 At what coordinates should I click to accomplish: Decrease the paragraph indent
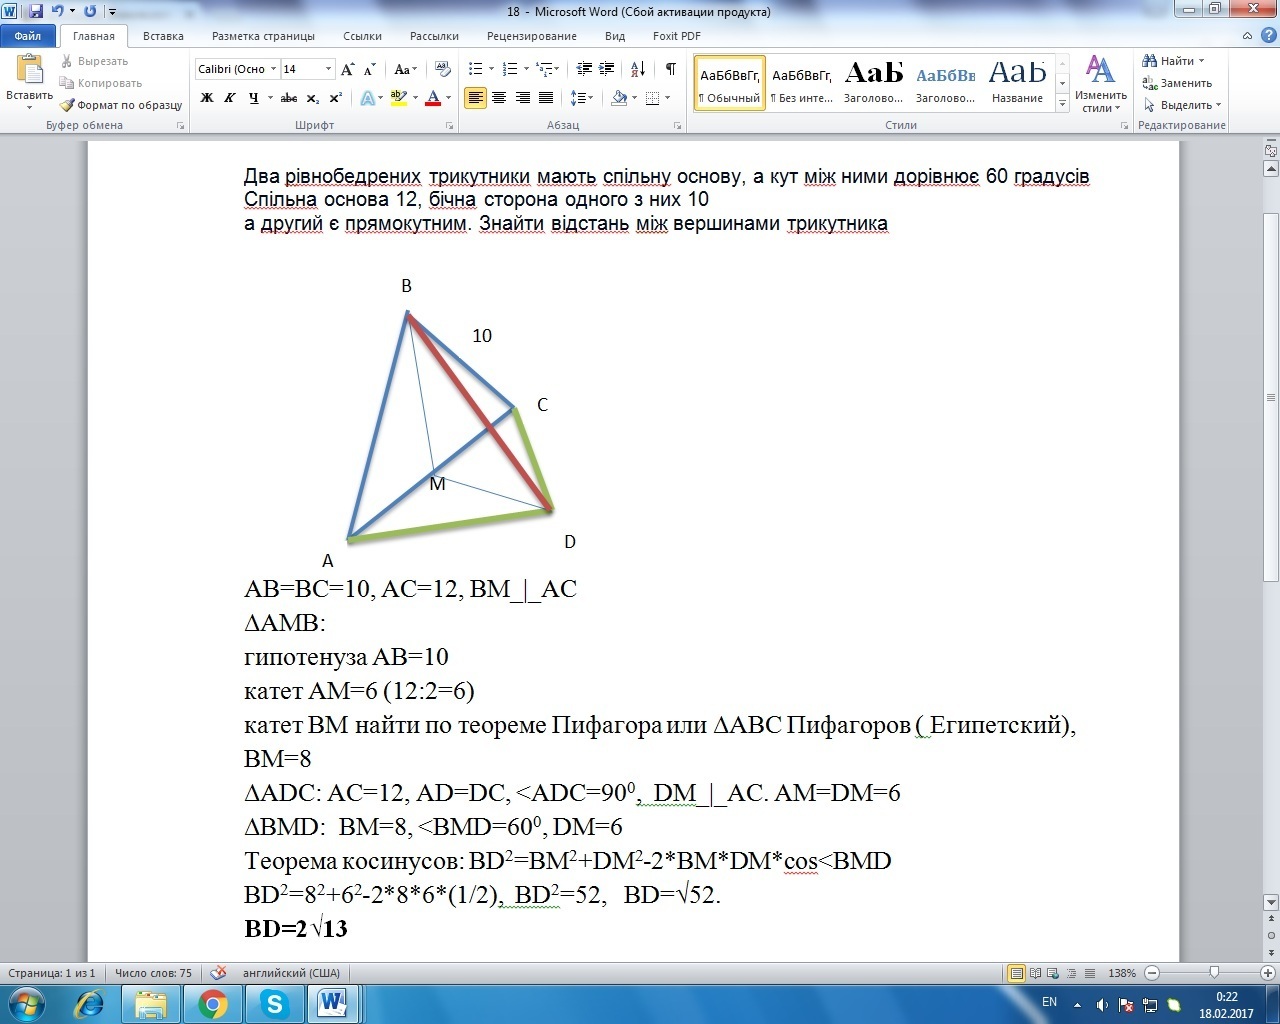[x=585, y=69]
